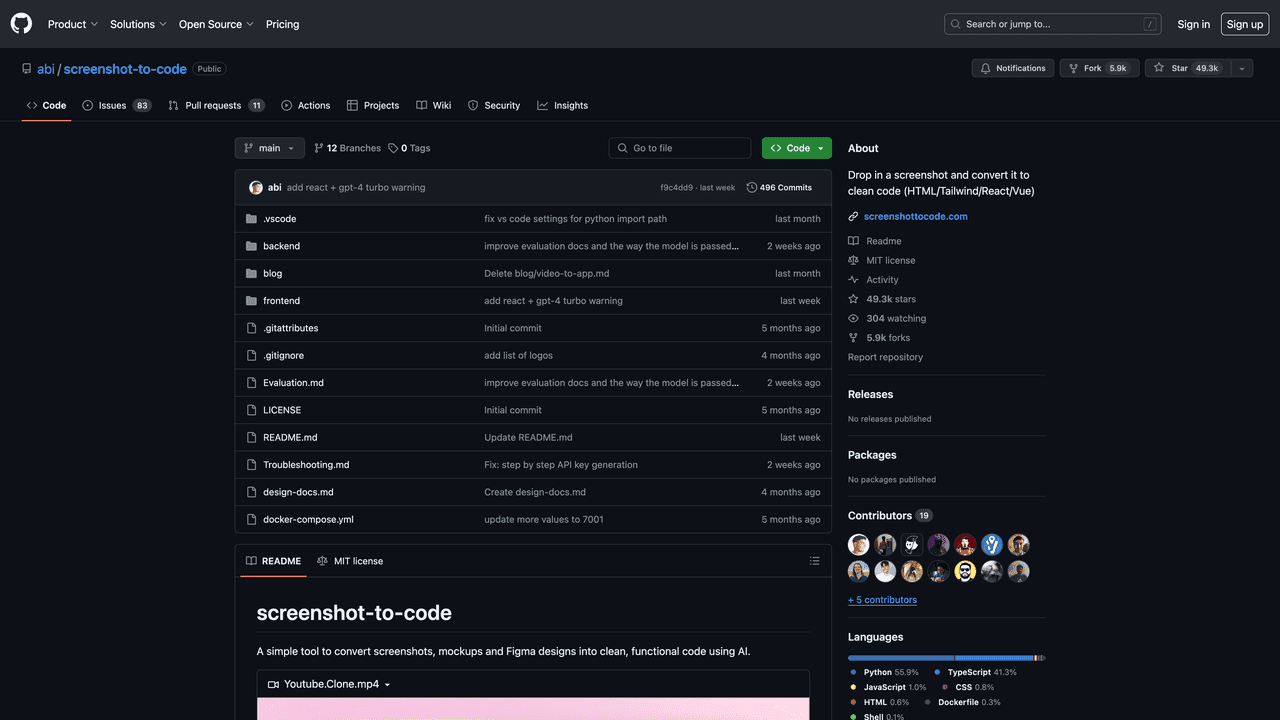This screenshot has height=720, width=1280.
Task: Click the blue V-logo contributor avatar
Action: click(x=992, y=545)
